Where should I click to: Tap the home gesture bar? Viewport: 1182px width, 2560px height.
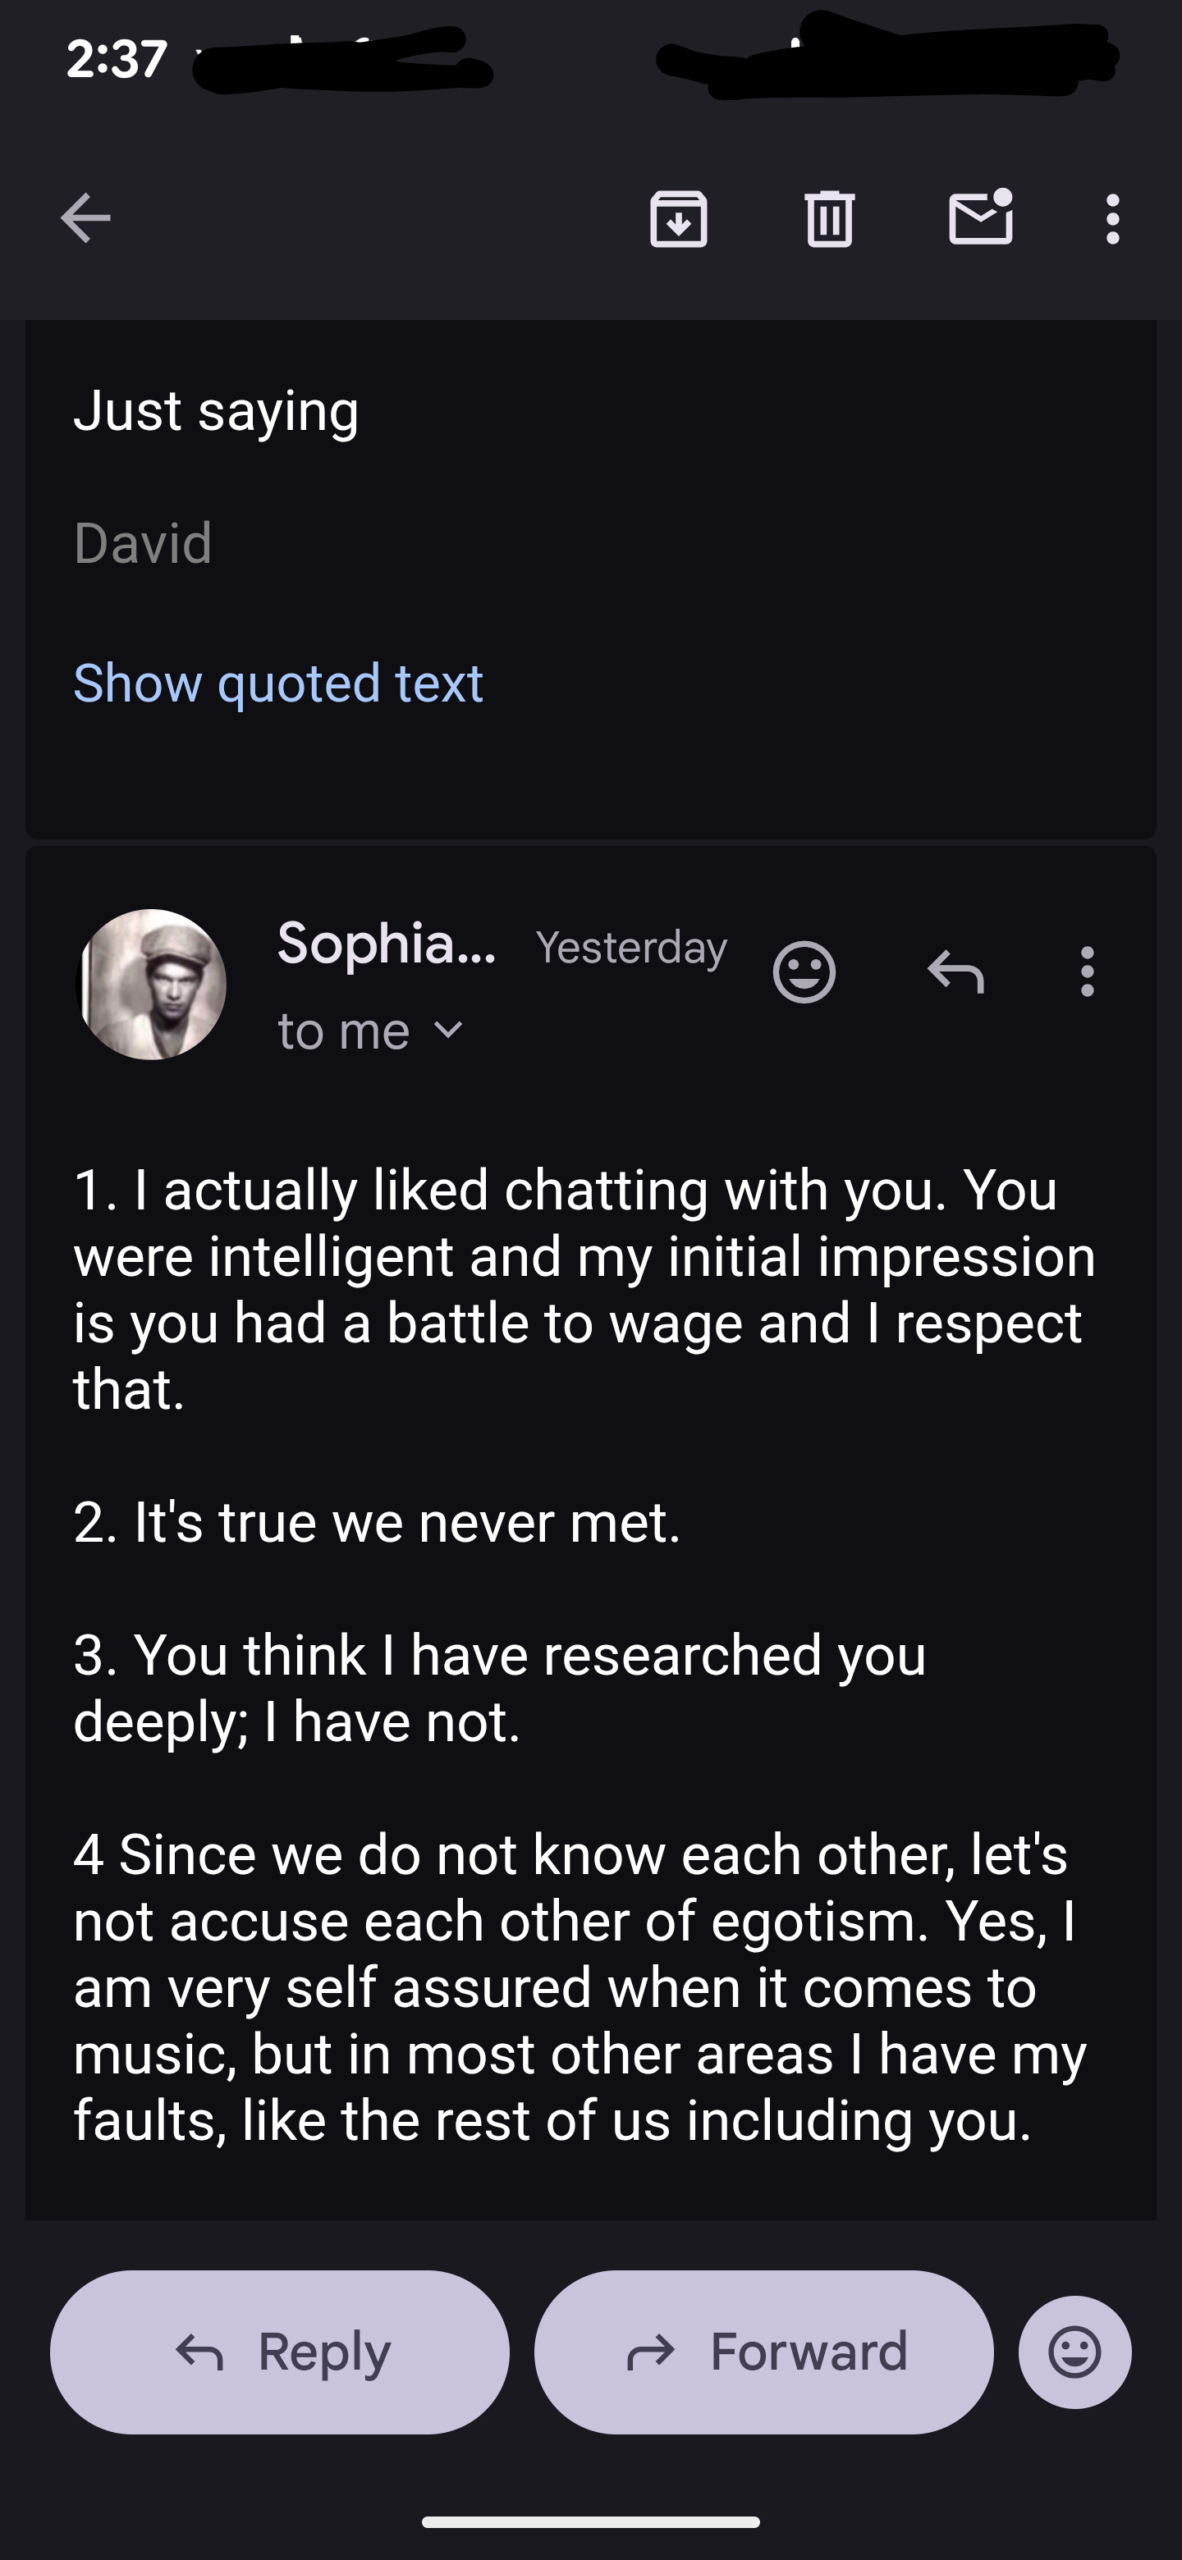pos(591,2522)
